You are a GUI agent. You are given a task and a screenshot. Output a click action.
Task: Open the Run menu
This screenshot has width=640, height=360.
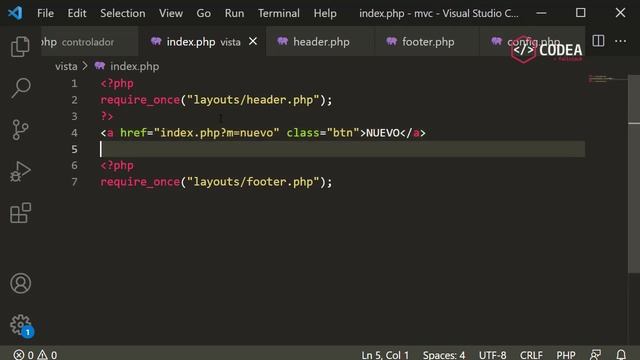[234, 13]
